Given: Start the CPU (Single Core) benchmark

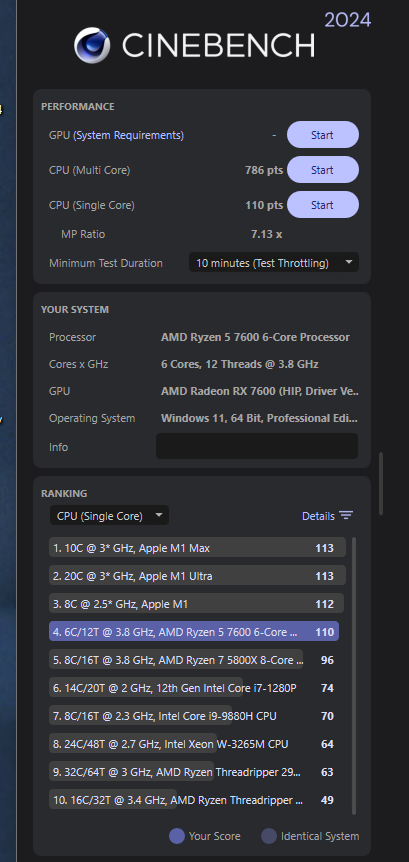Looking at the screenshot, I should [x=323, y=205].
